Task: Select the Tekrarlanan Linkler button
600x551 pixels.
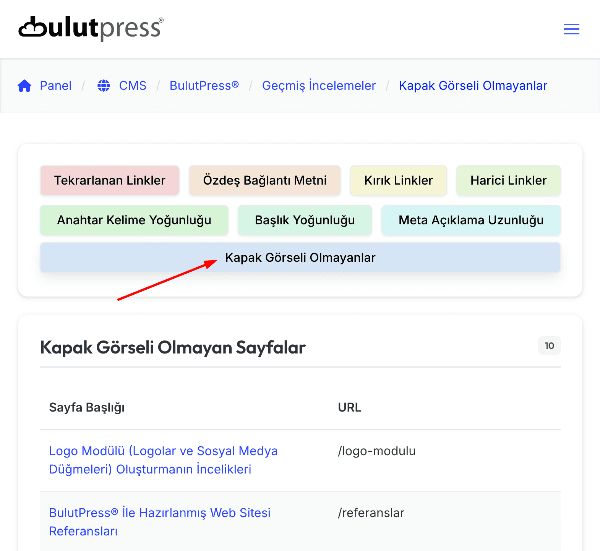Action: pyautogui.click(x=110, y=180)
